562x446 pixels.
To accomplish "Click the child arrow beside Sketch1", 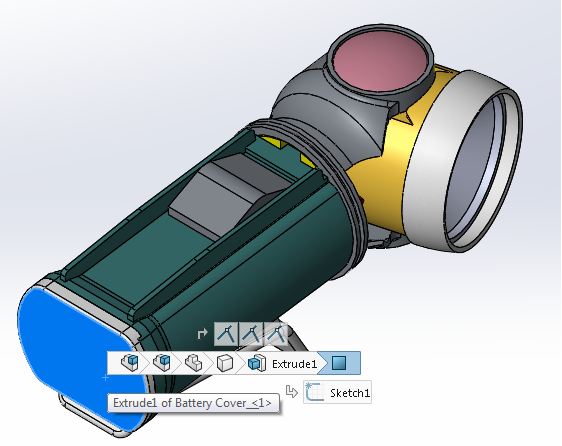I will 292,391.
